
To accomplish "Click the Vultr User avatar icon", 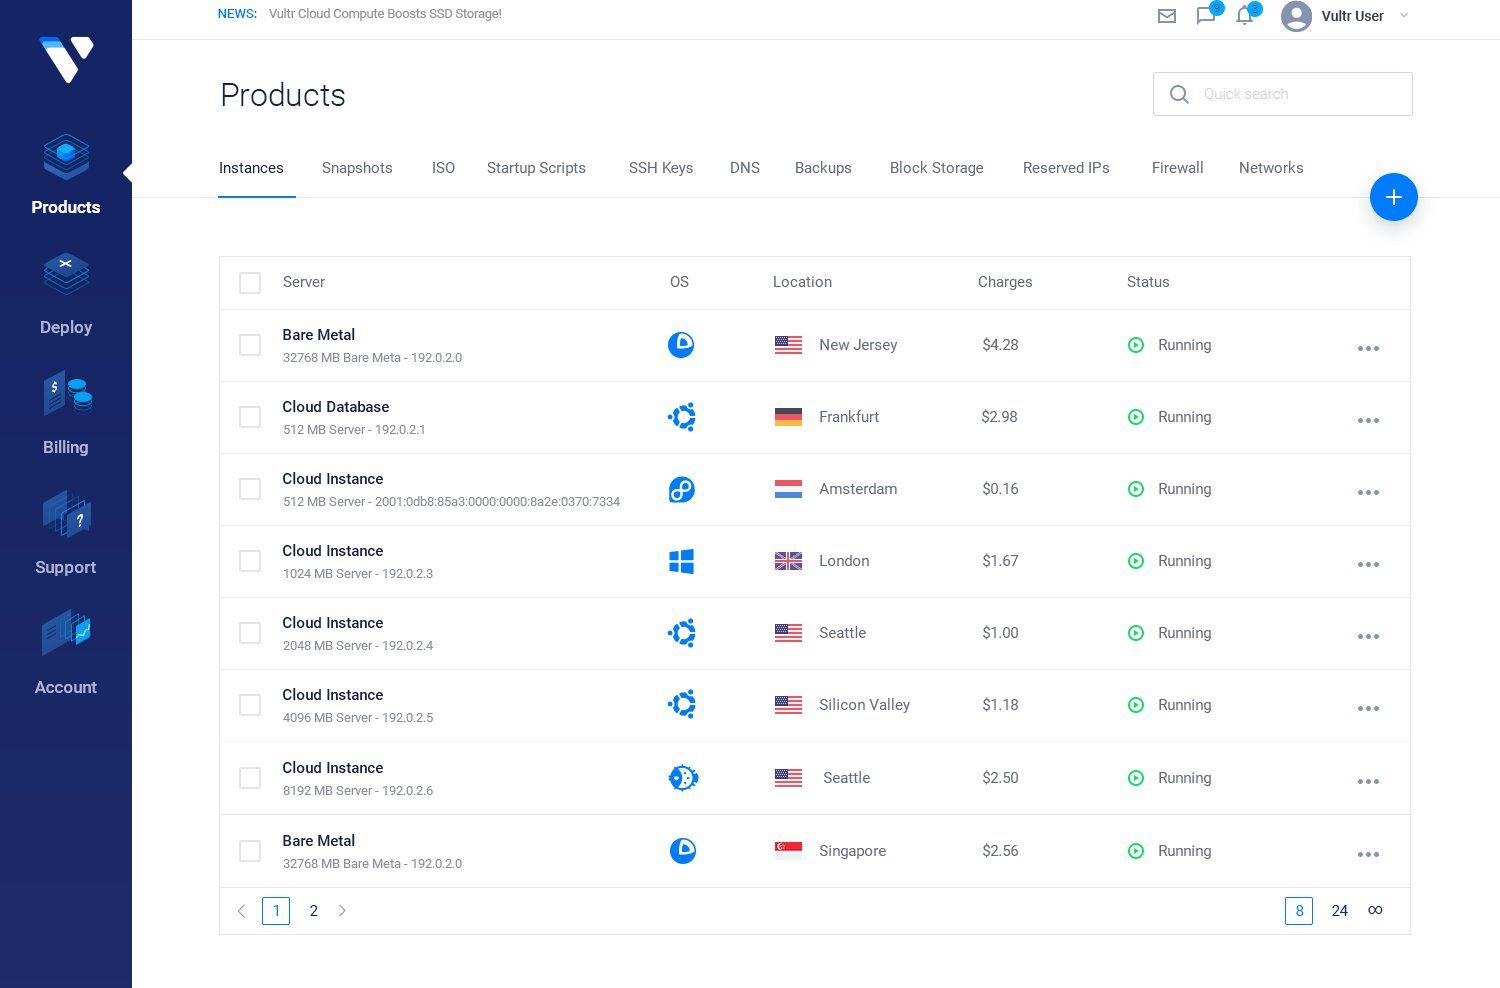I will click(x=1296, y=16).
